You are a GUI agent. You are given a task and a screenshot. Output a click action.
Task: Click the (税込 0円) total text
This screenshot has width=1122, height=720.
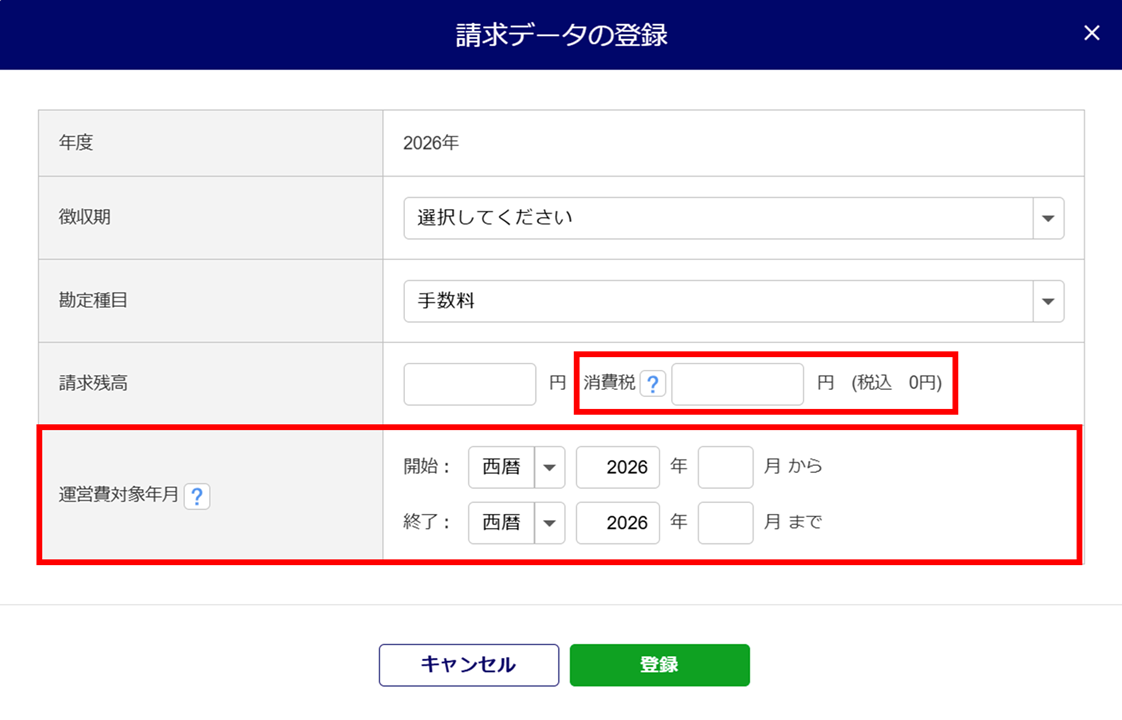(897, 383)
